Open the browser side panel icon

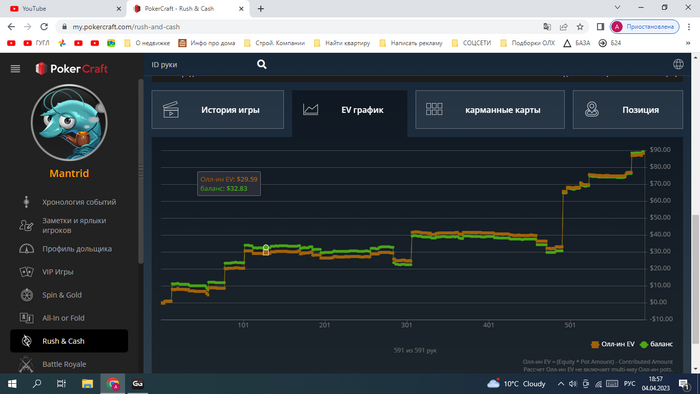click(600, 27)
